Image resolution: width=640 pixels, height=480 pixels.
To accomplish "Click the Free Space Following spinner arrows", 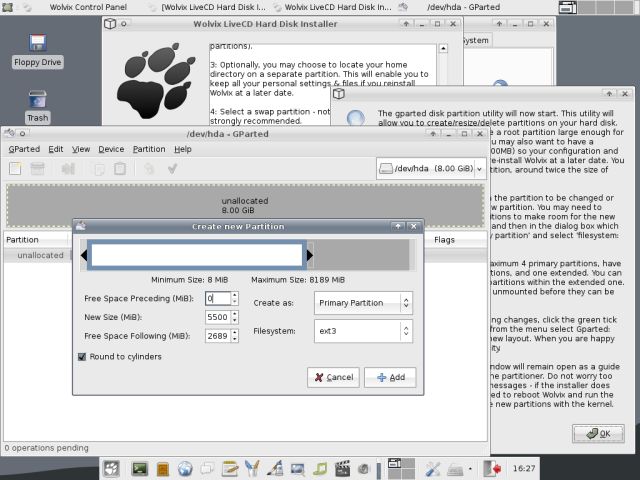I will point(236,336).
